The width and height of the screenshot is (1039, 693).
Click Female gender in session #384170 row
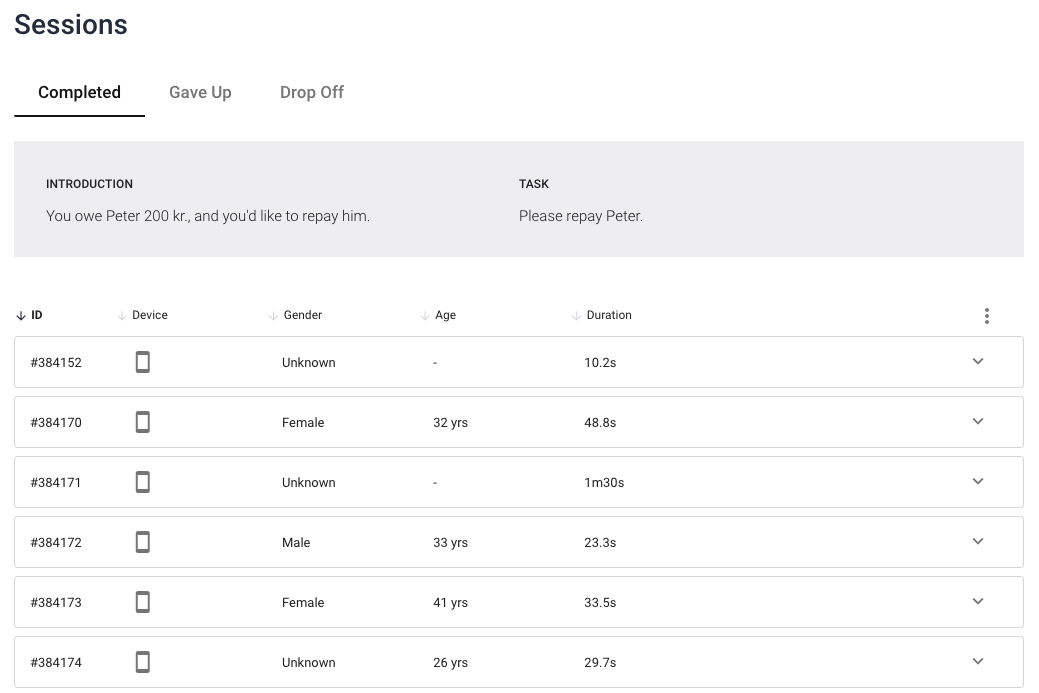point(303,422)
